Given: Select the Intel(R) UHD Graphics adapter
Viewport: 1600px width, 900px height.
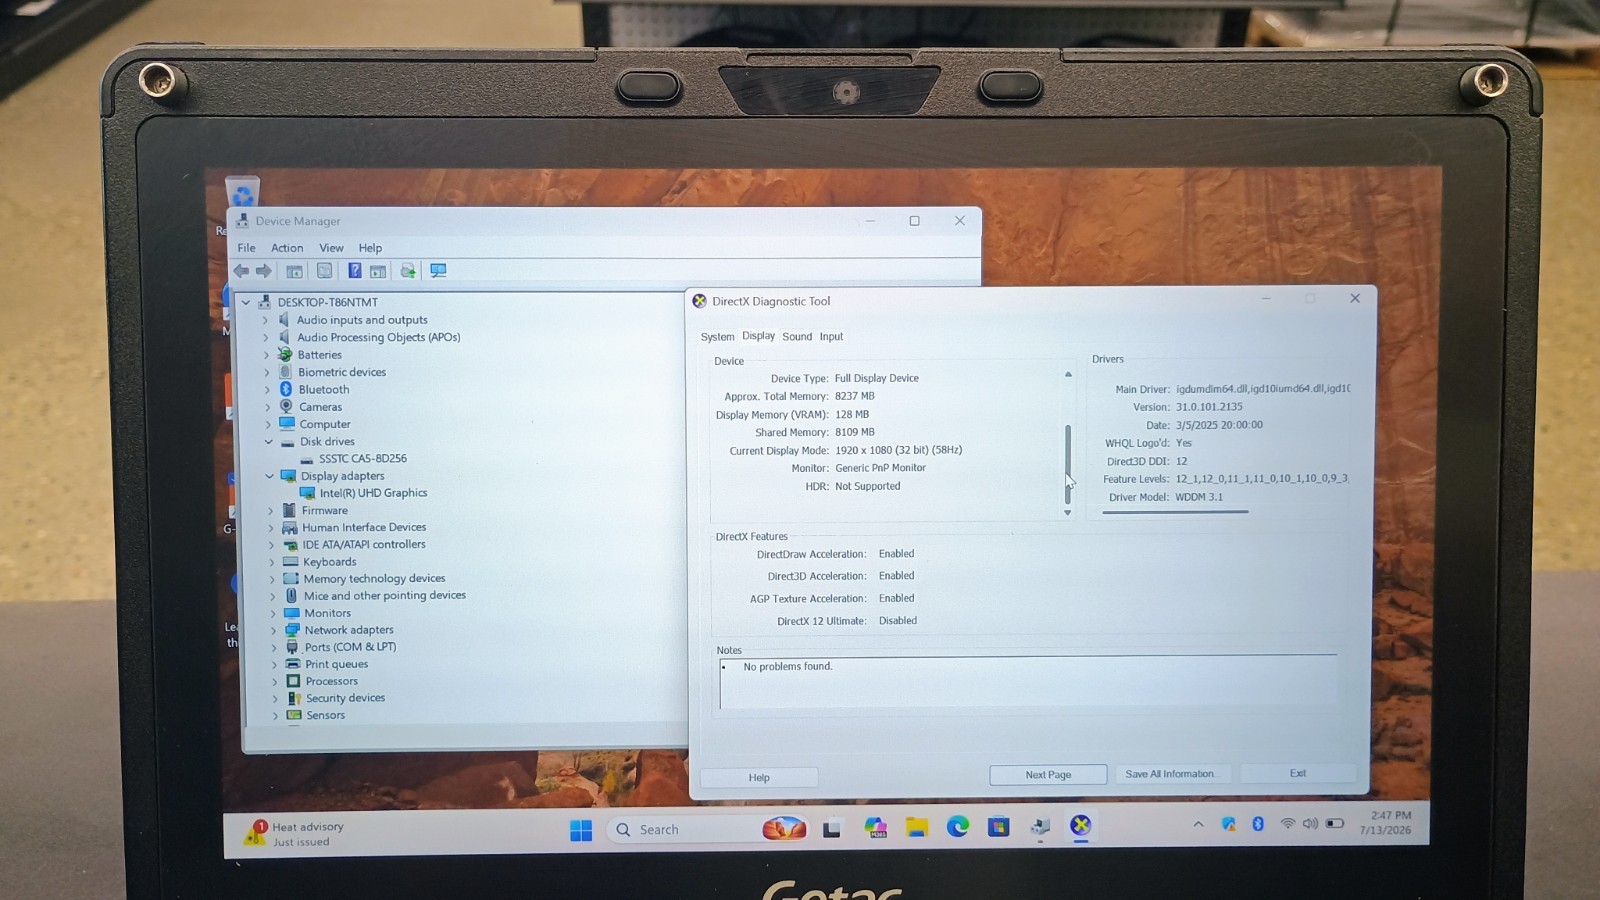Looking at the screenshot, I should pos(373,493).
